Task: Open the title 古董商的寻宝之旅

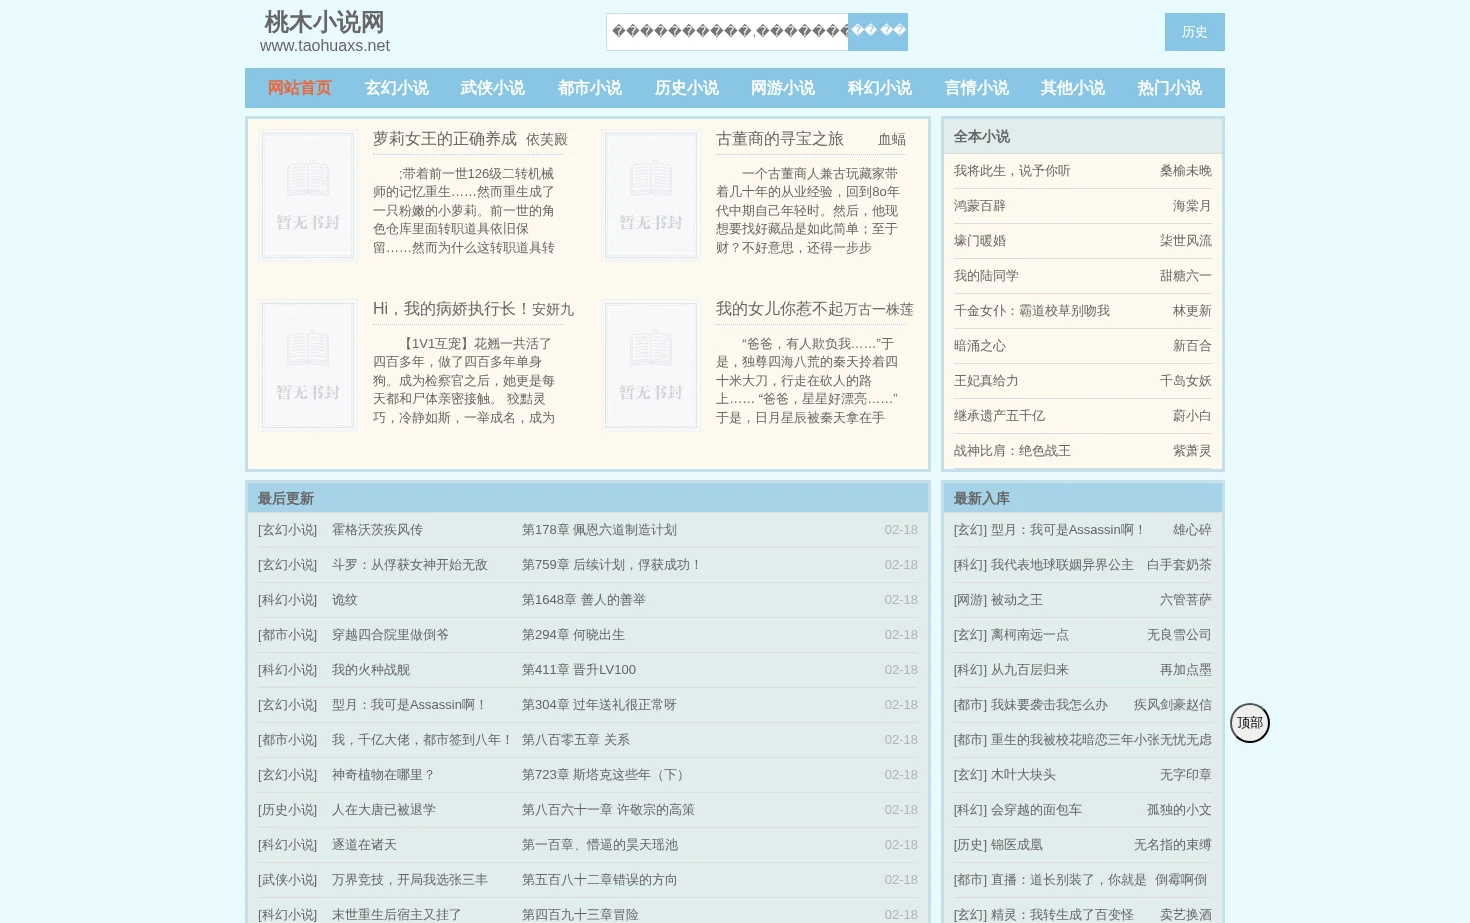Action: coord(780,139)
